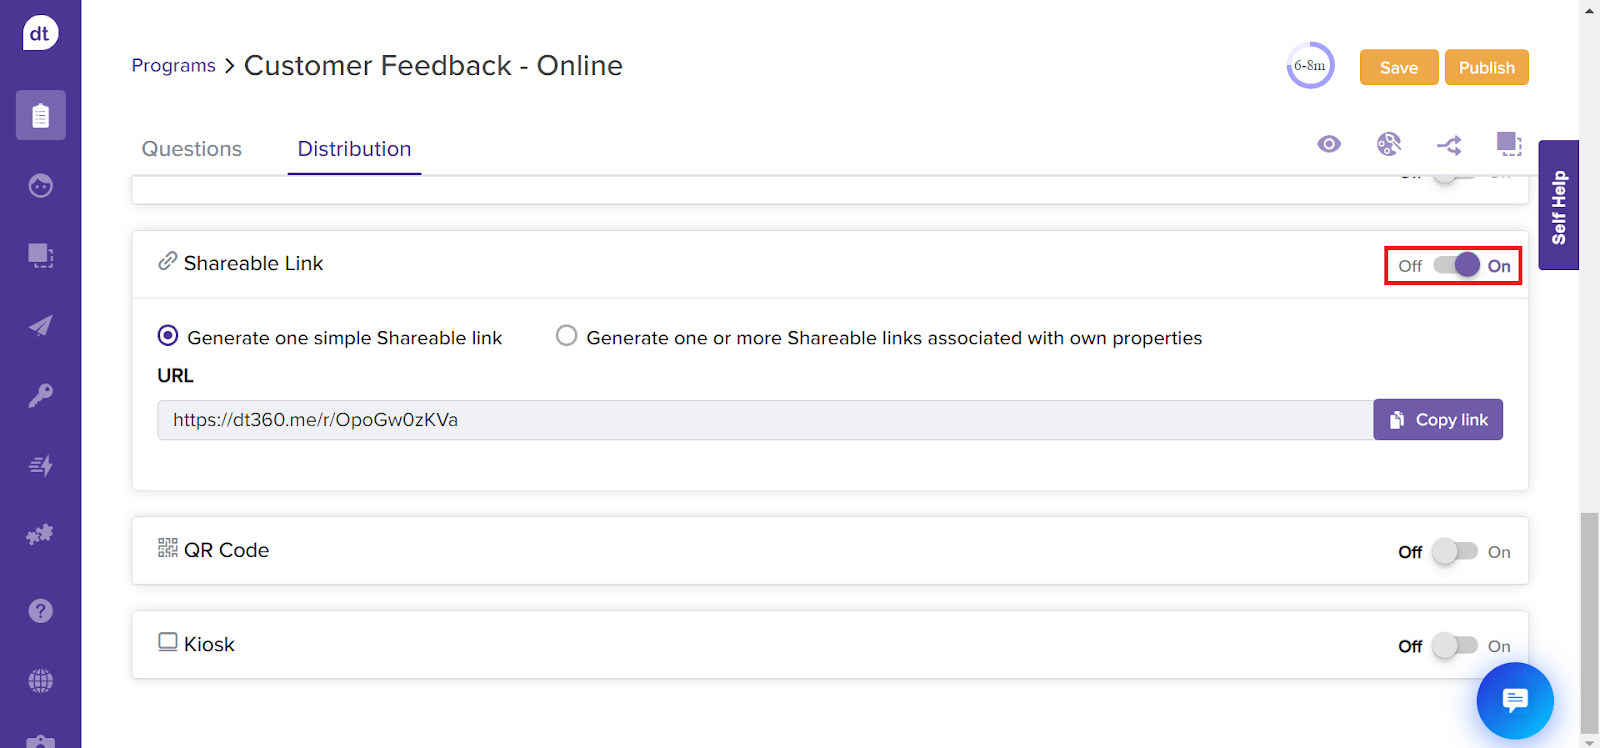Switch to the Questions tab
The width and height of the screenshot is (1600, 748).
click(192, 149)
